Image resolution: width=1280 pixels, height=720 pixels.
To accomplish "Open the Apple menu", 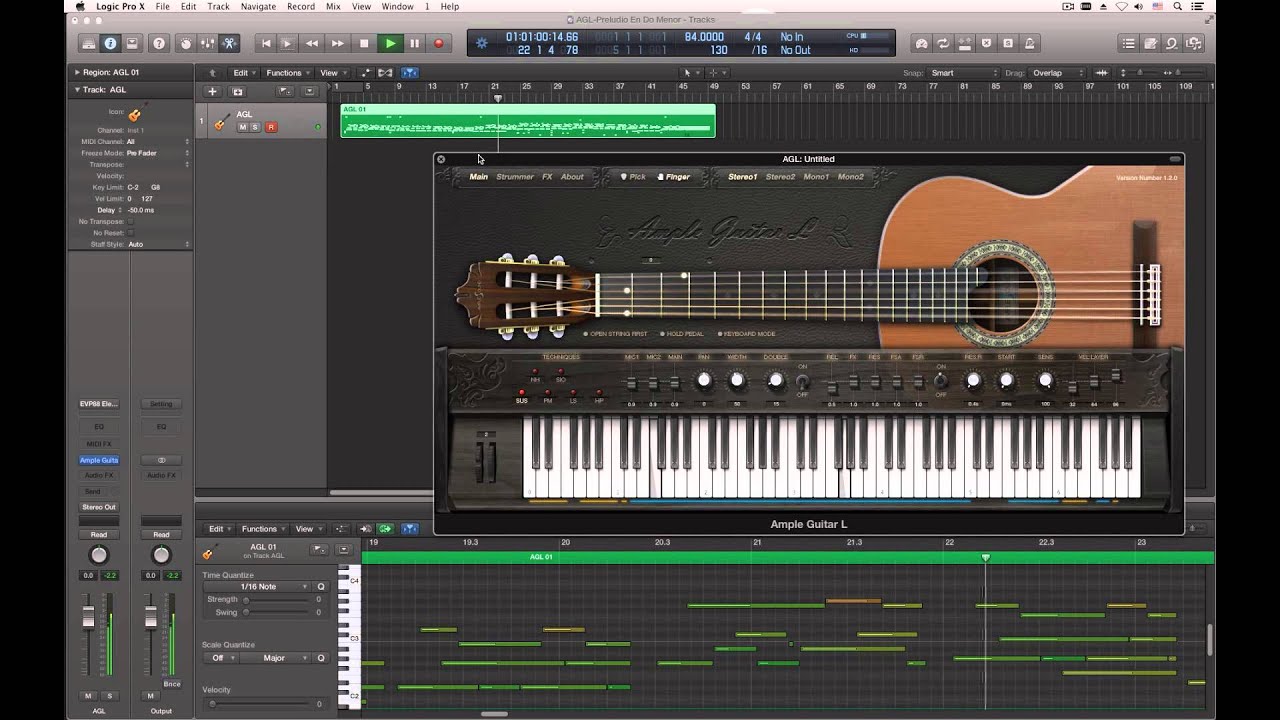I will click(80, 7).
